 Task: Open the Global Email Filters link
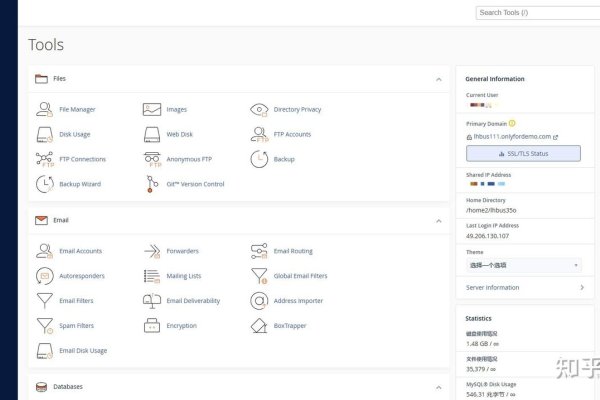300,276
